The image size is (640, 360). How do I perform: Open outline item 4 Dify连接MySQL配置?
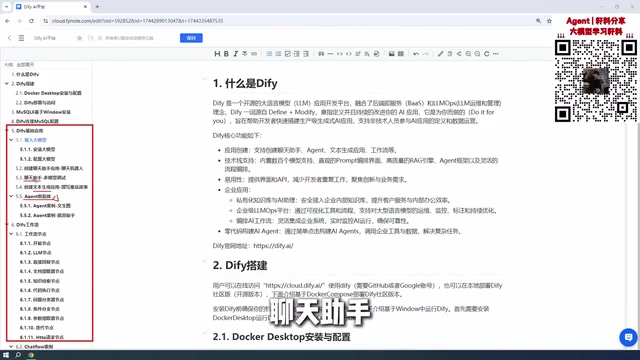[x=35, y=121]
